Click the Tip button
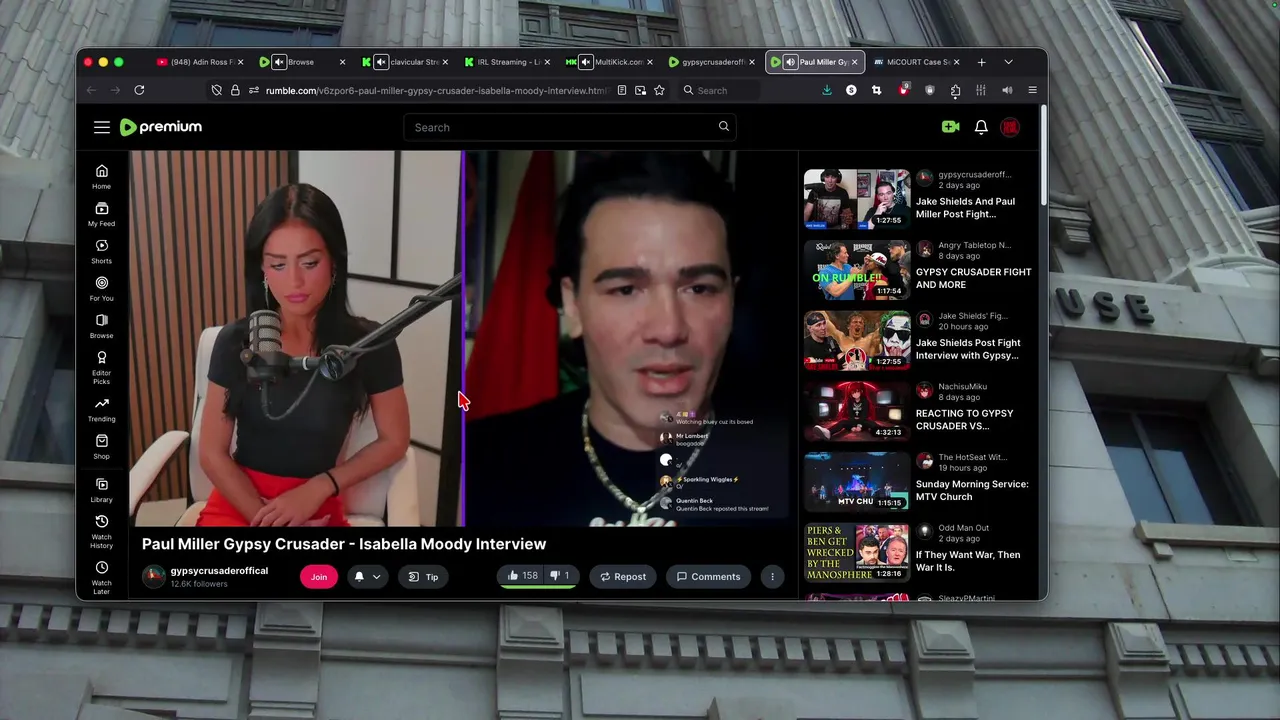 (x=423, y=576)
